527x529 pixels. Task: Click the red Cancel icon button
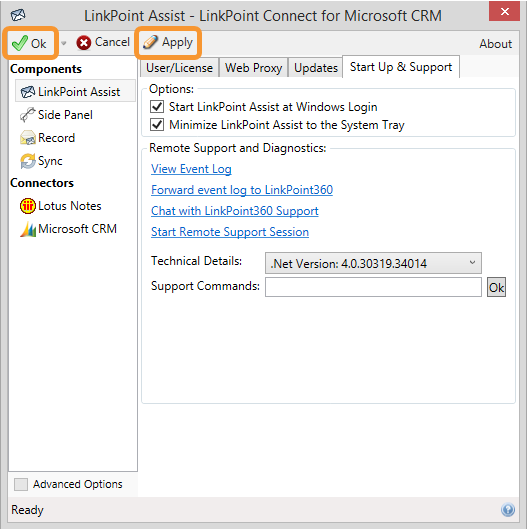(x=103, y=43)
